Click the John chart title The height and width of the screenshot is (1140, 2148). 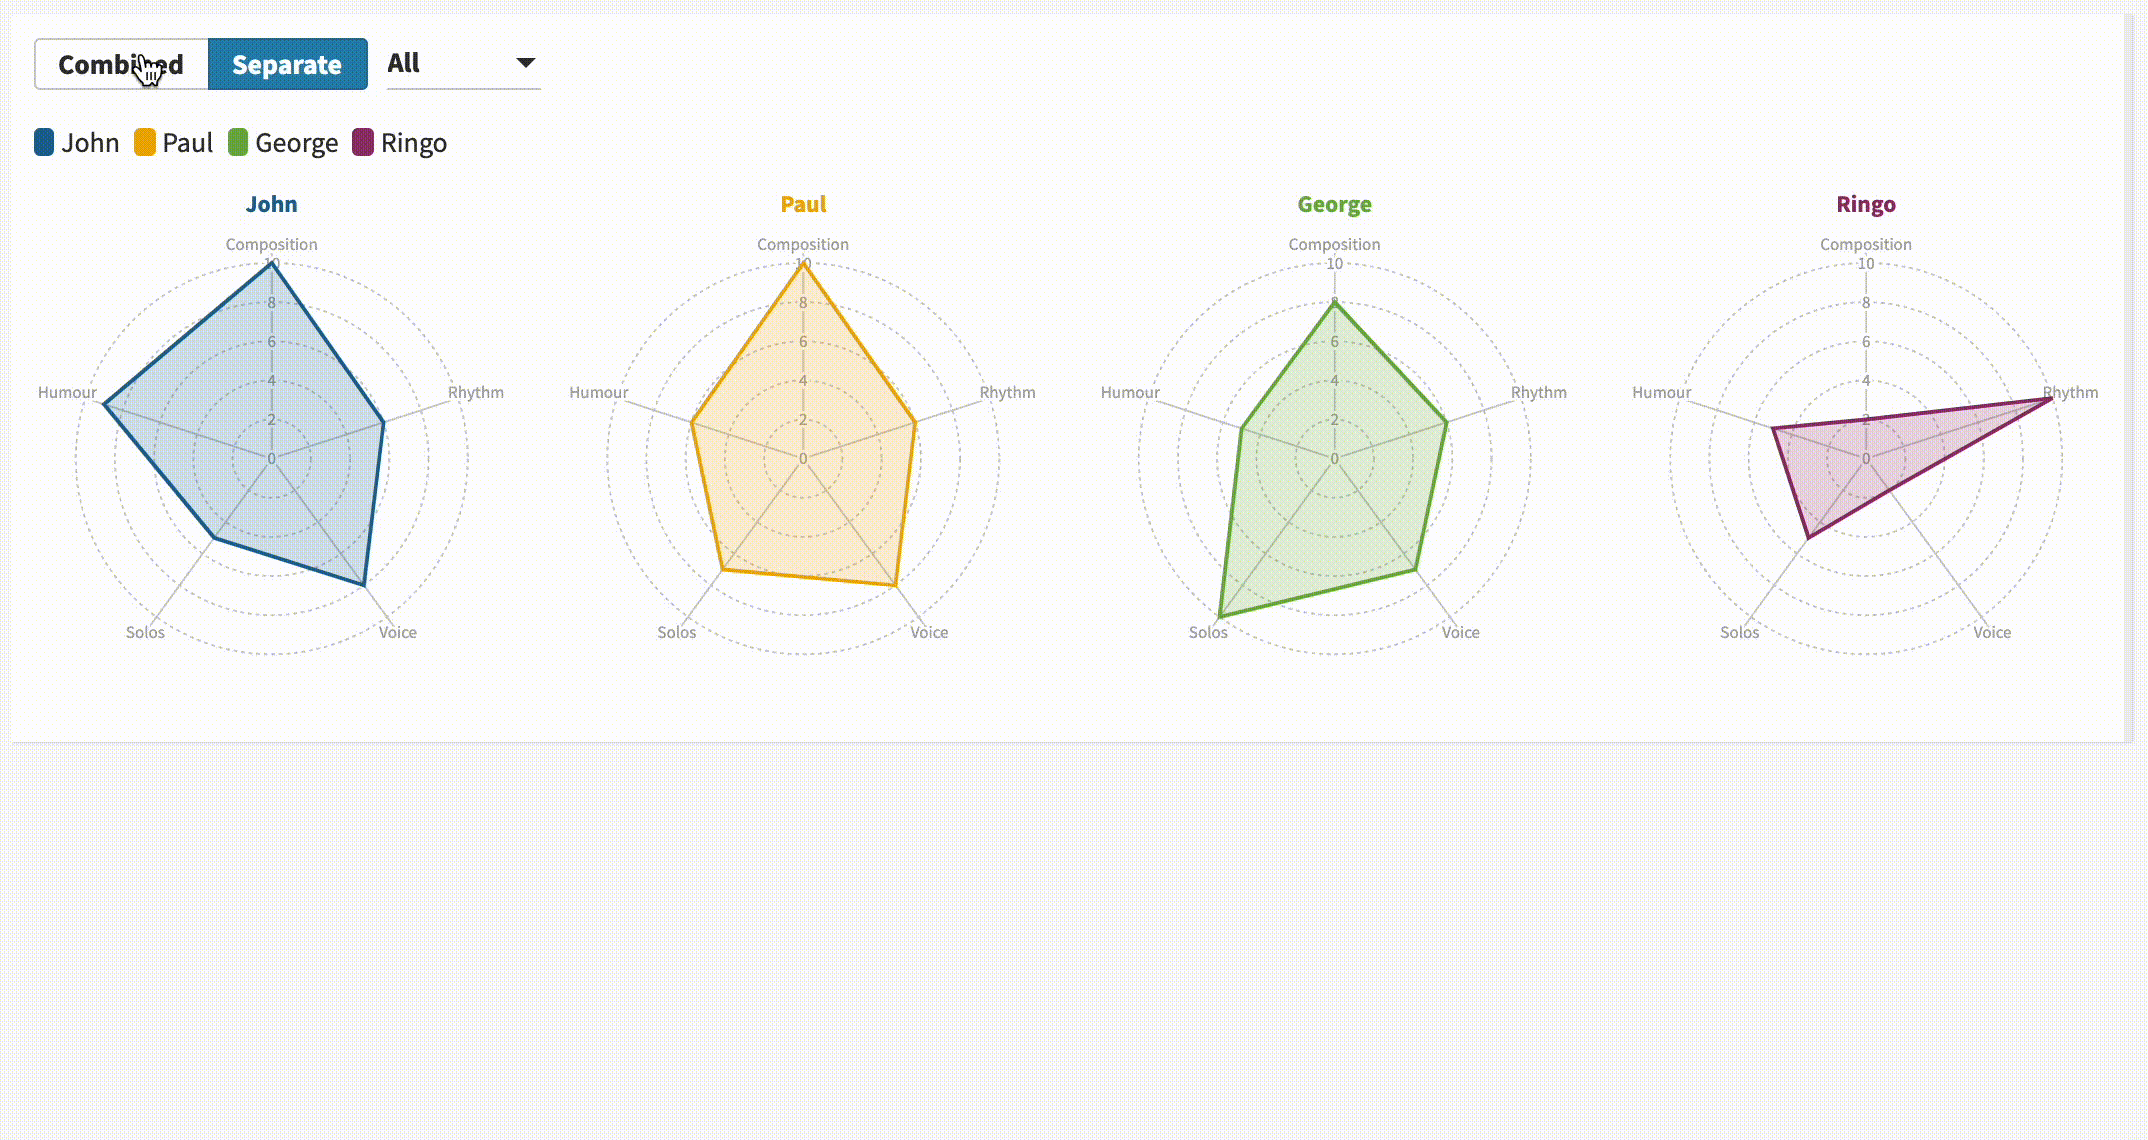[x=271, y=204]
